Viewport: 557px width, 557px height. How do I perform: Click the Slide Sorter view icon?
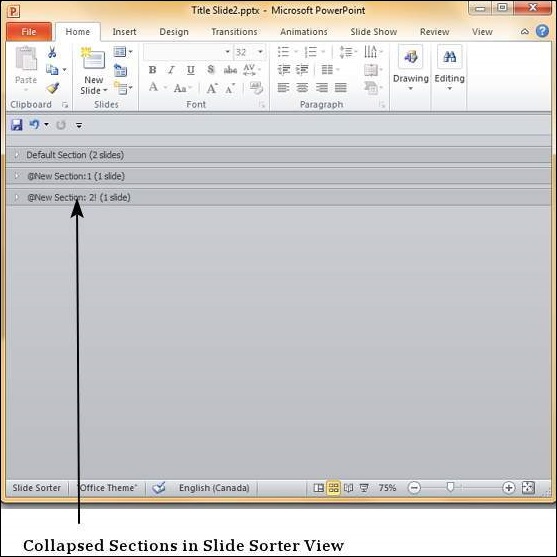334,488
